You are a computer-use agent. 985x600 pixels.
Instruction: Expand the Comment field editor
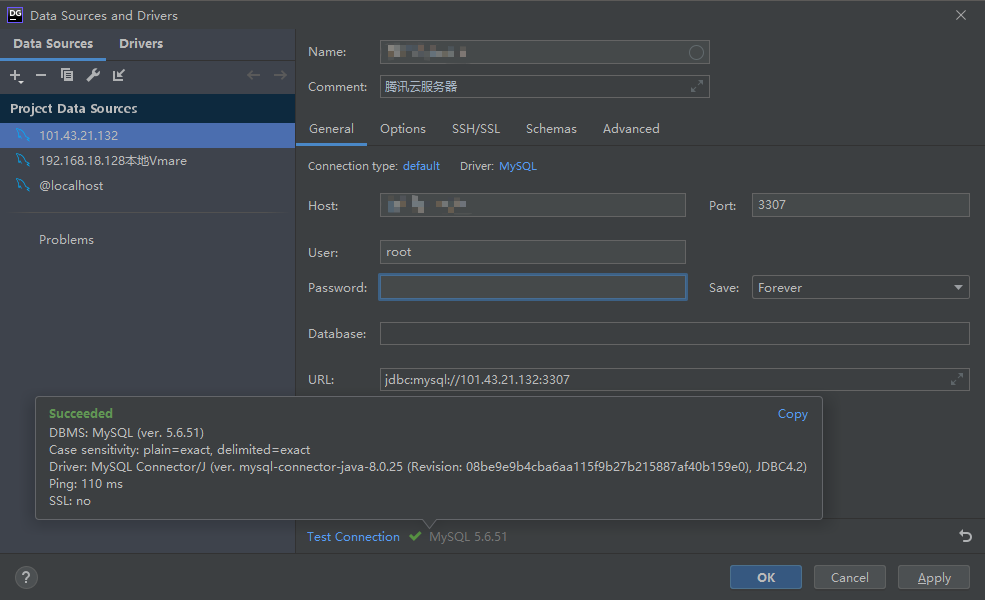pos(697,87)
